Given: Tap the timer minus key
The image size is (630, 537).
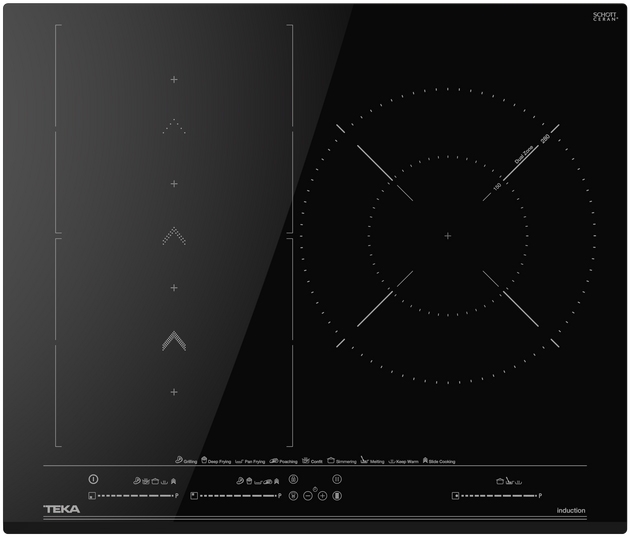Looking at the screenshot, I should click(308, 496).
